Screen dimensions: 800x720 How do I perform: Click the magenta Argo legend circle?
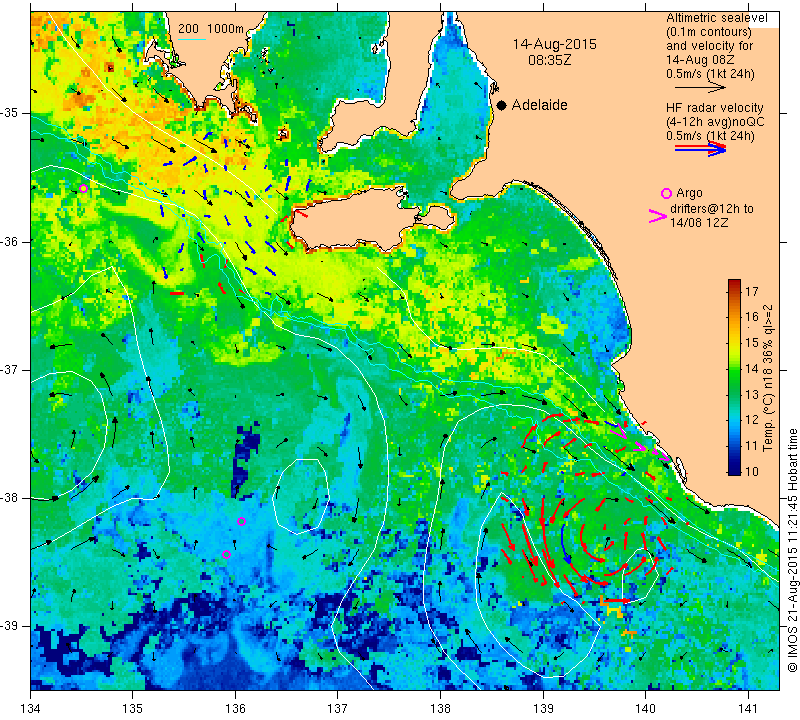666,193
